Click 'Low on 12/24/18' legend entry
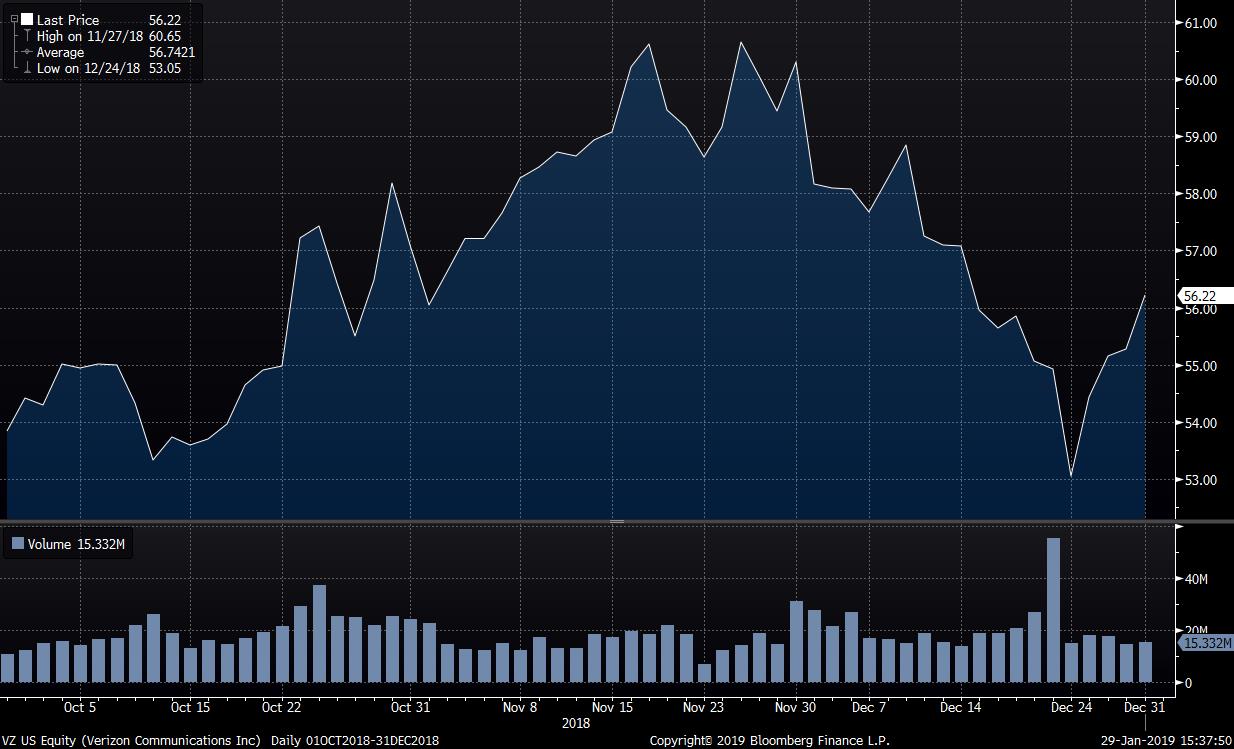 click(88, 68)
